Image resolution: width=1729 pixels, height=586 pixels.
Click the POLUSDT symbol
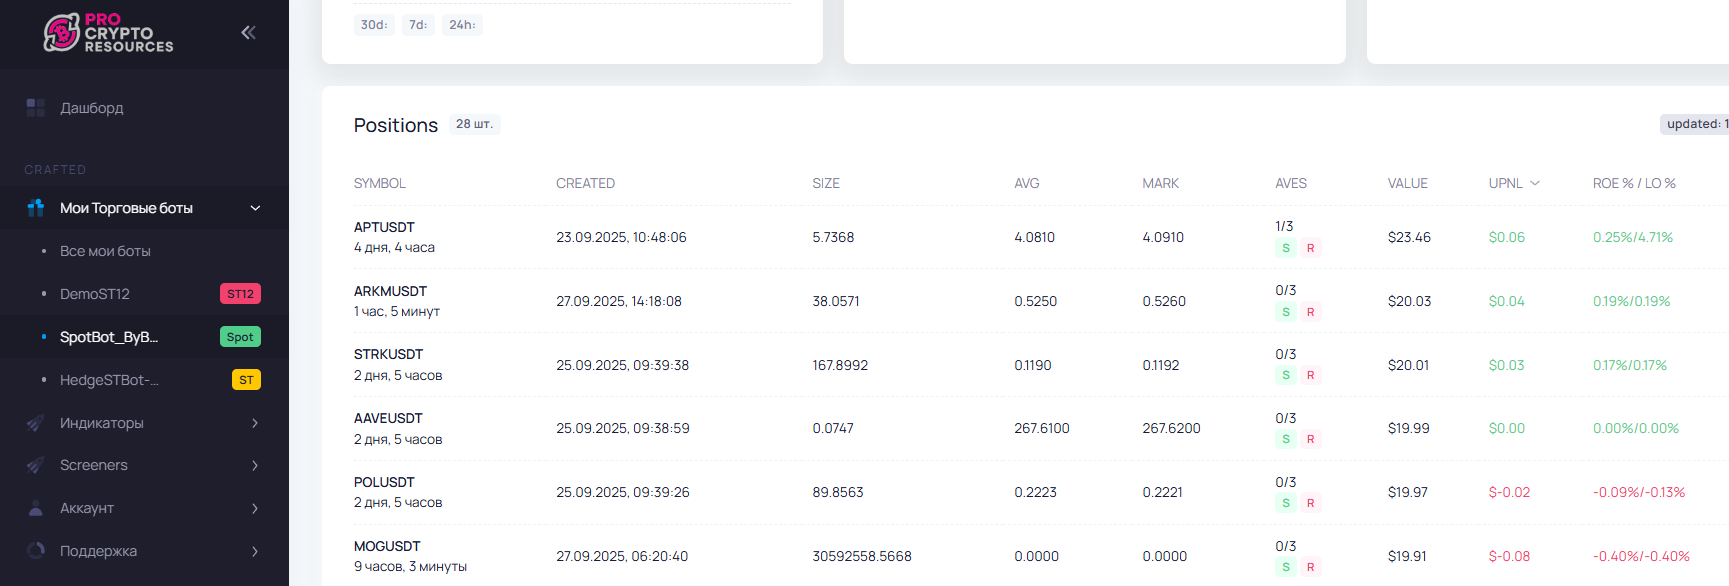384,482
